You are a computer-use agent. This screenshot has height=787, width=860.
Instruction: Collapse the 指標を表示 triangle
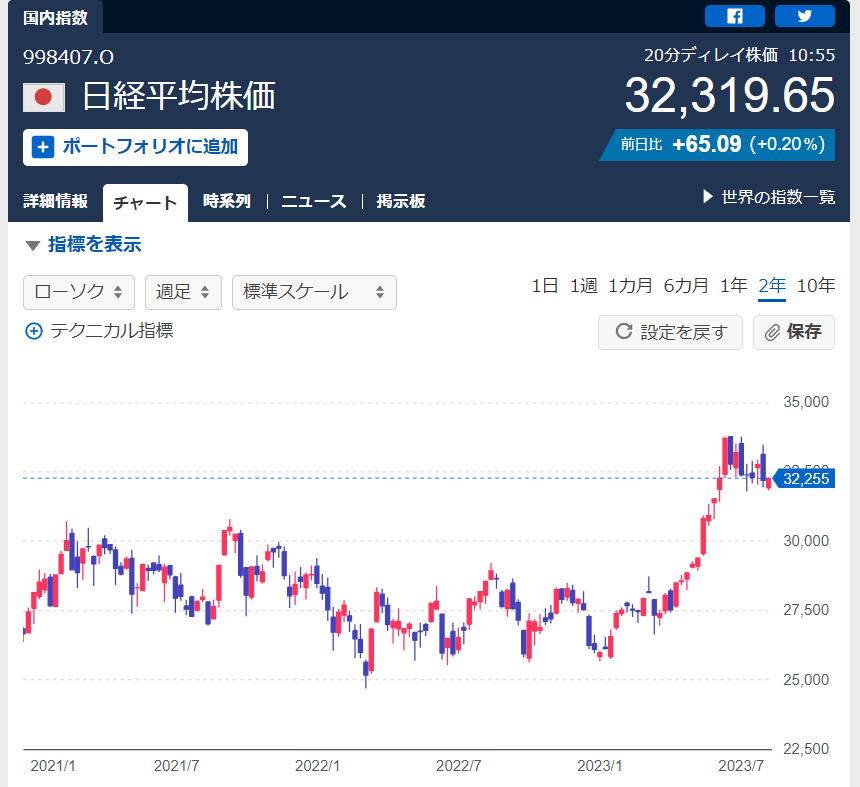33,245
